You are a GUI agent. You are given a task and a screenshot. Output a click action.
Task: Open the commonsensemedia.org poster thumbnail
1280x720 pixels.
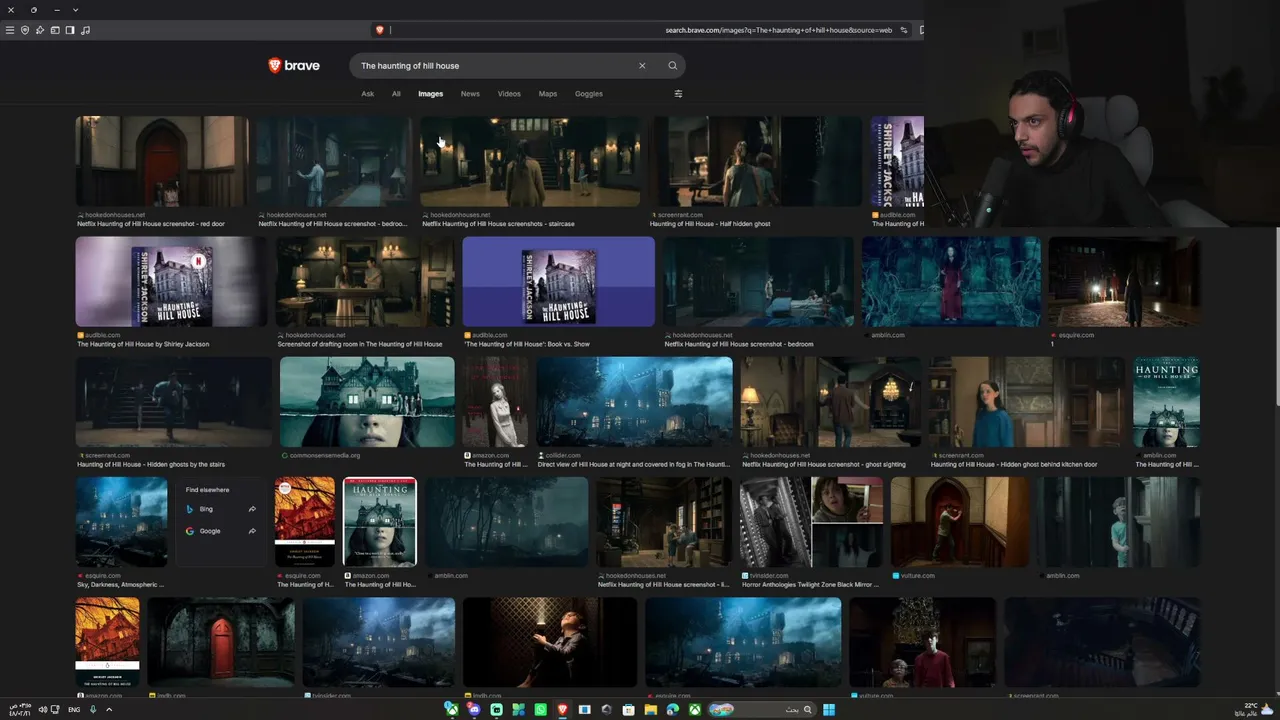tap(367, 402)
